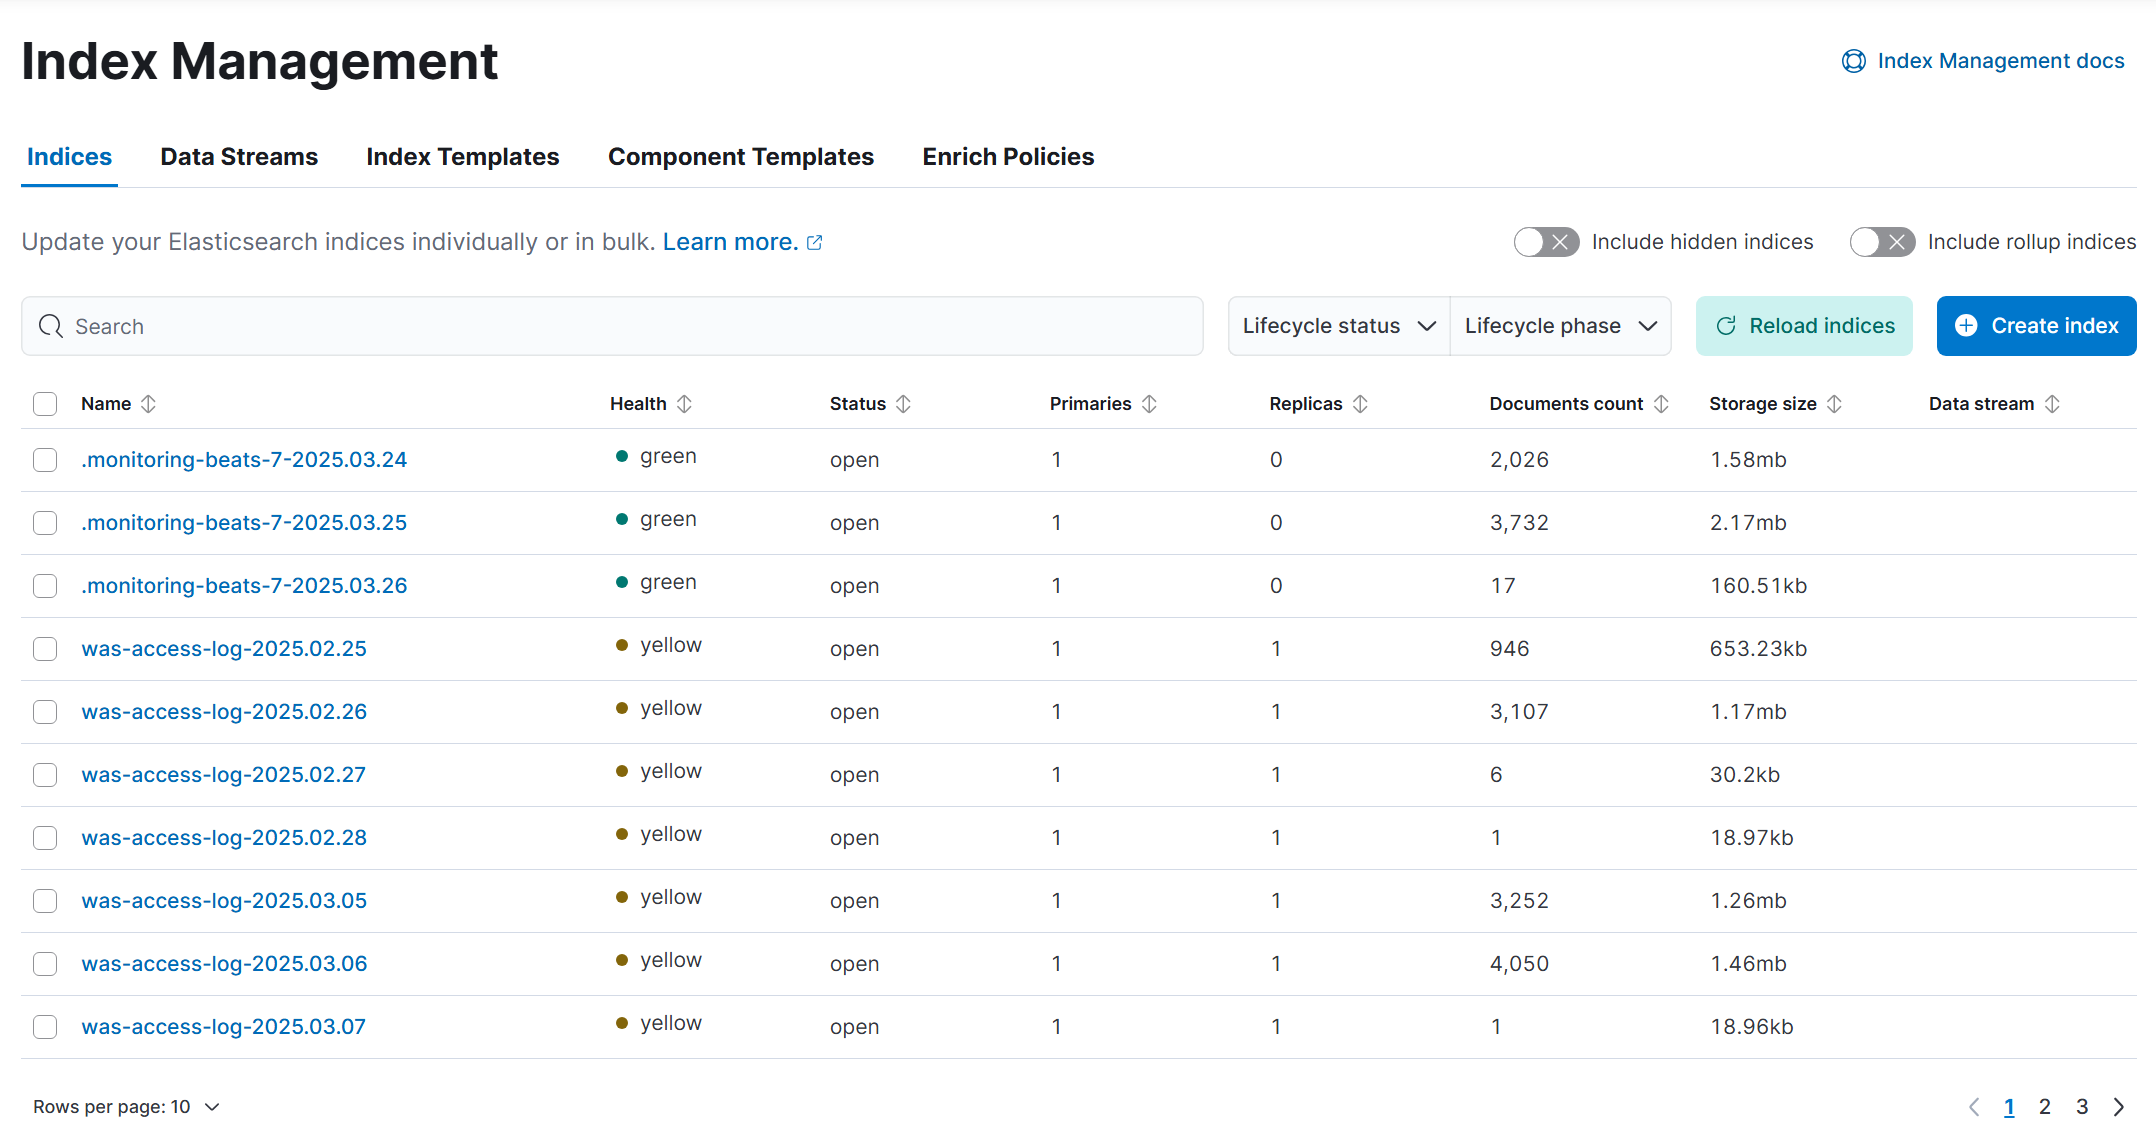Switch to the Data Streams tab
This screenshot has height=1122, width=2156.
[x=239, y=157]
